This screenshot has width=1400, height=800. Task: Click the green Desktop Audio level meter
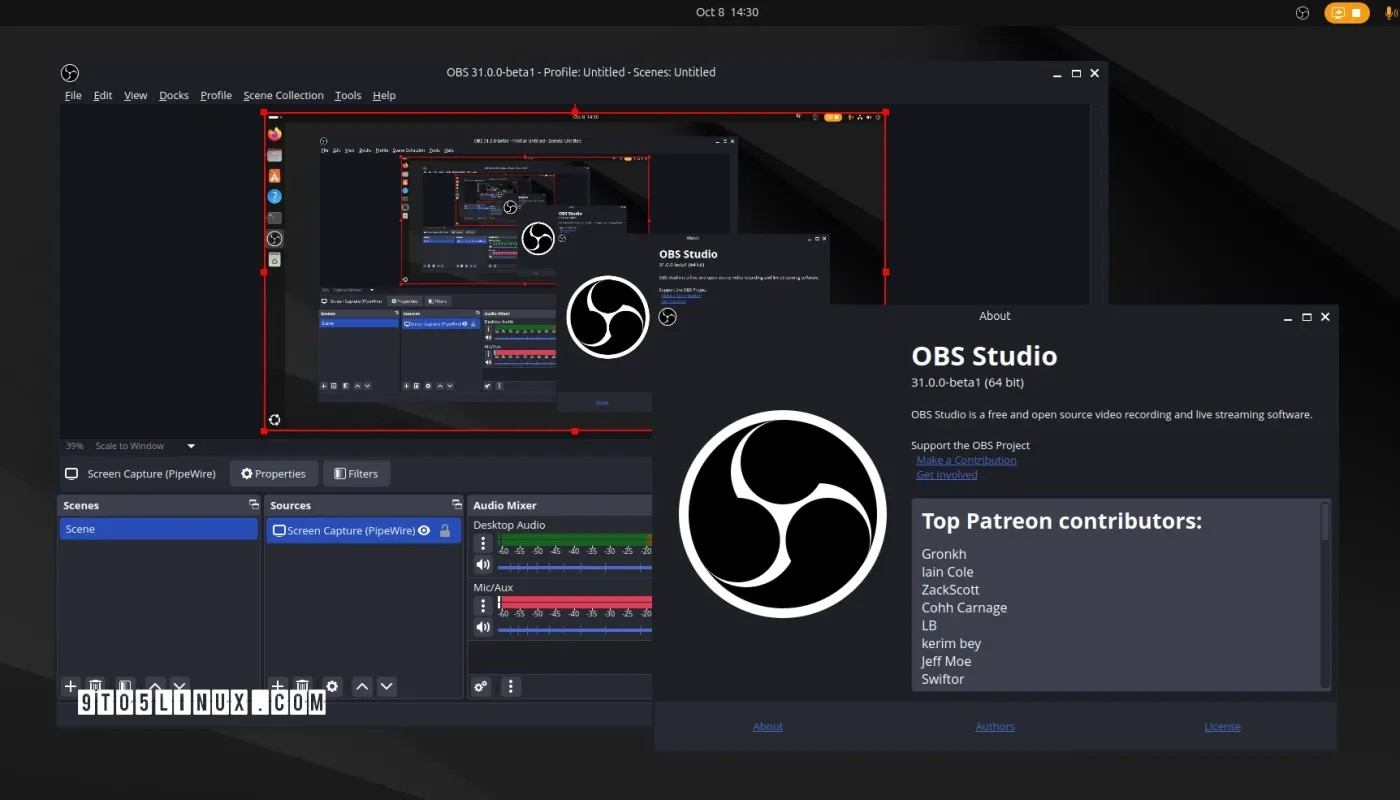pos(575,540)
